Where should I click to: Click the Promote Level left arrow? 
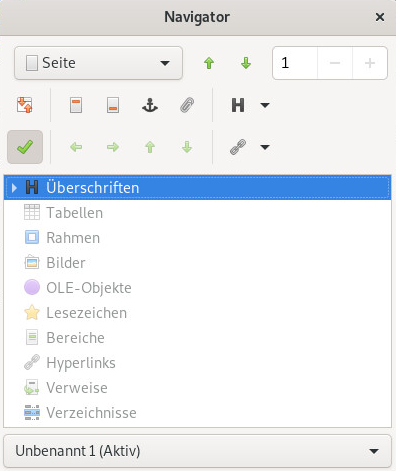[x=76, y=147]
